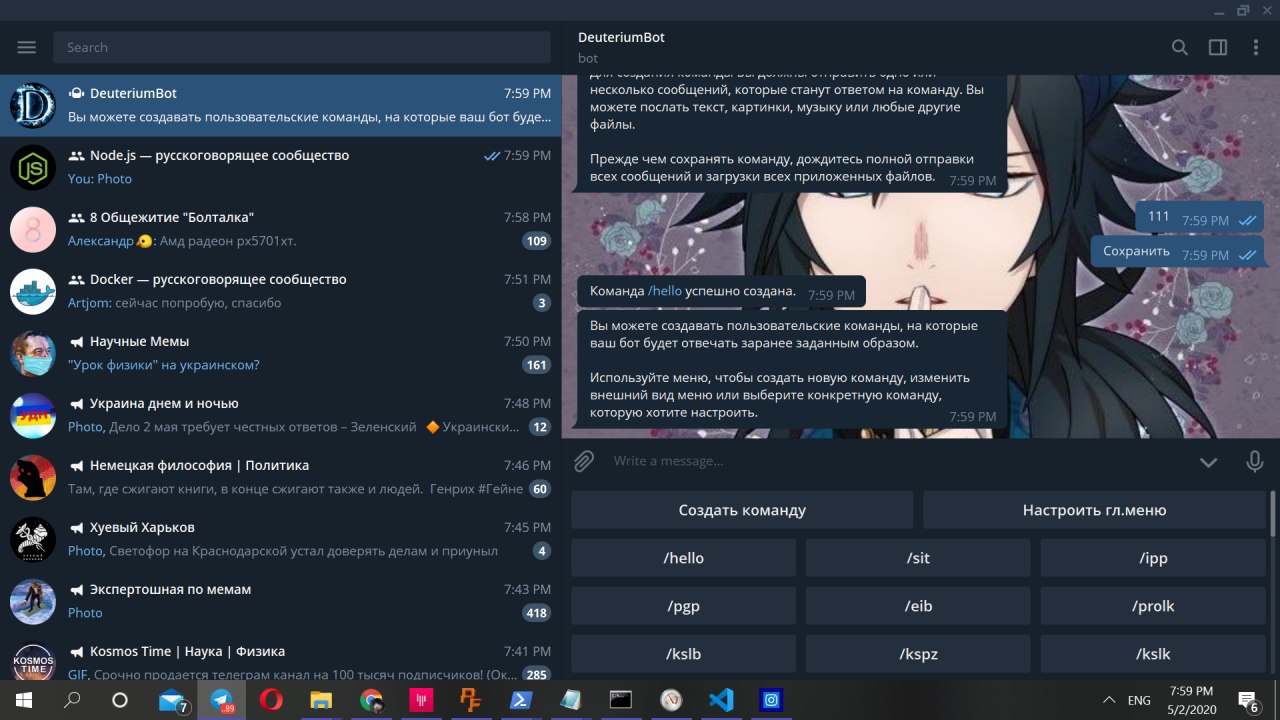The height and width of the screenshot is (720, 1280).
Task: Open Node.js русскоговорящее сообщество chat
Action: 280,168
